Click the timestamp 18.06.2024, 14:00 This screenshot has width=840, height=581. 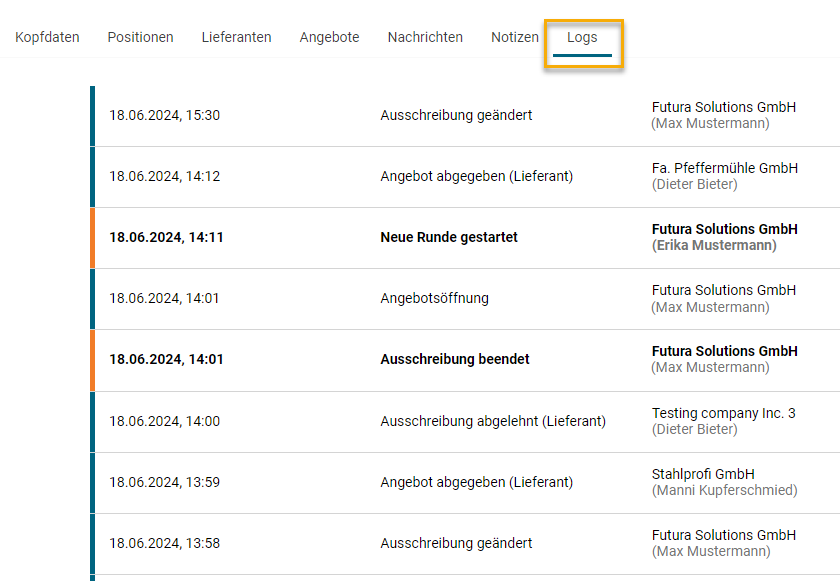(x=164, y=421)
